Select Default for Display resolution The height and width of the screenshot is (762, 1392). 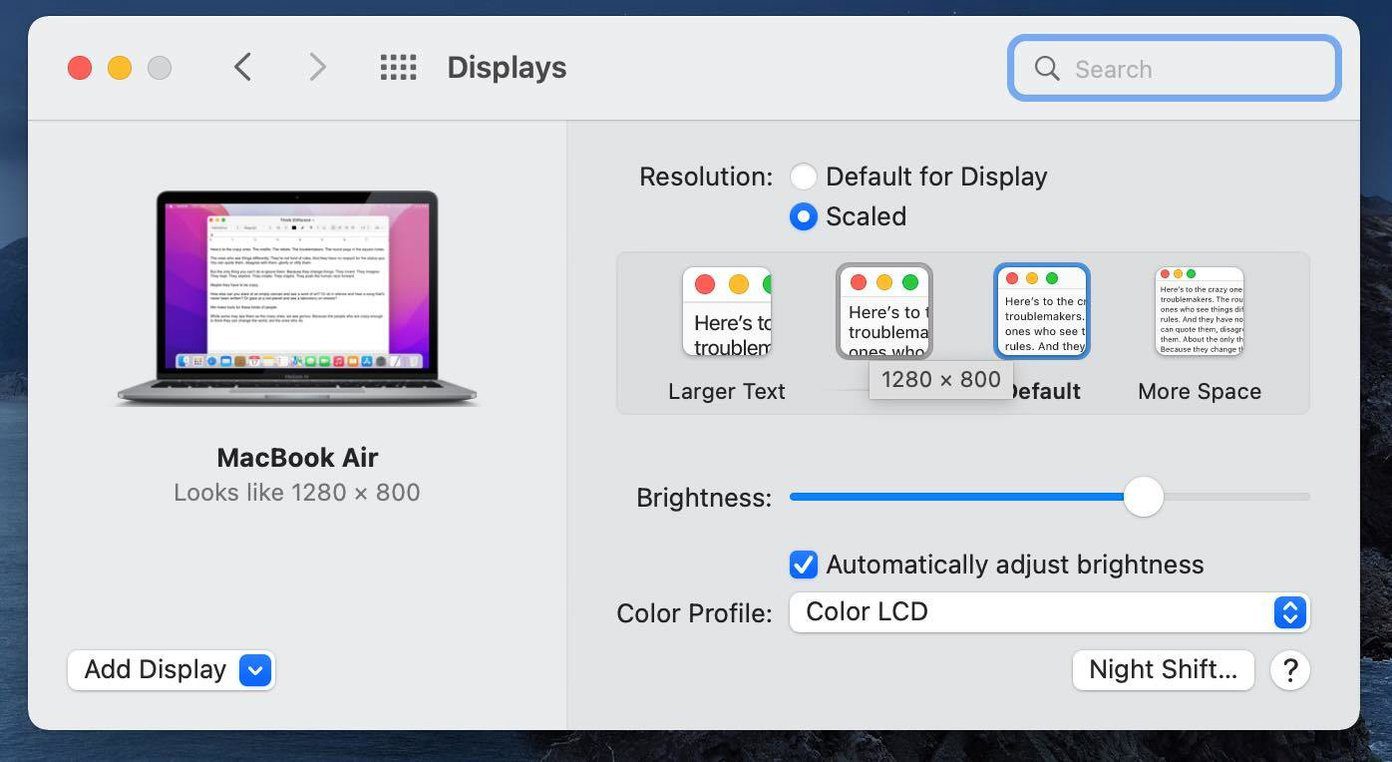tap(803, 177)
